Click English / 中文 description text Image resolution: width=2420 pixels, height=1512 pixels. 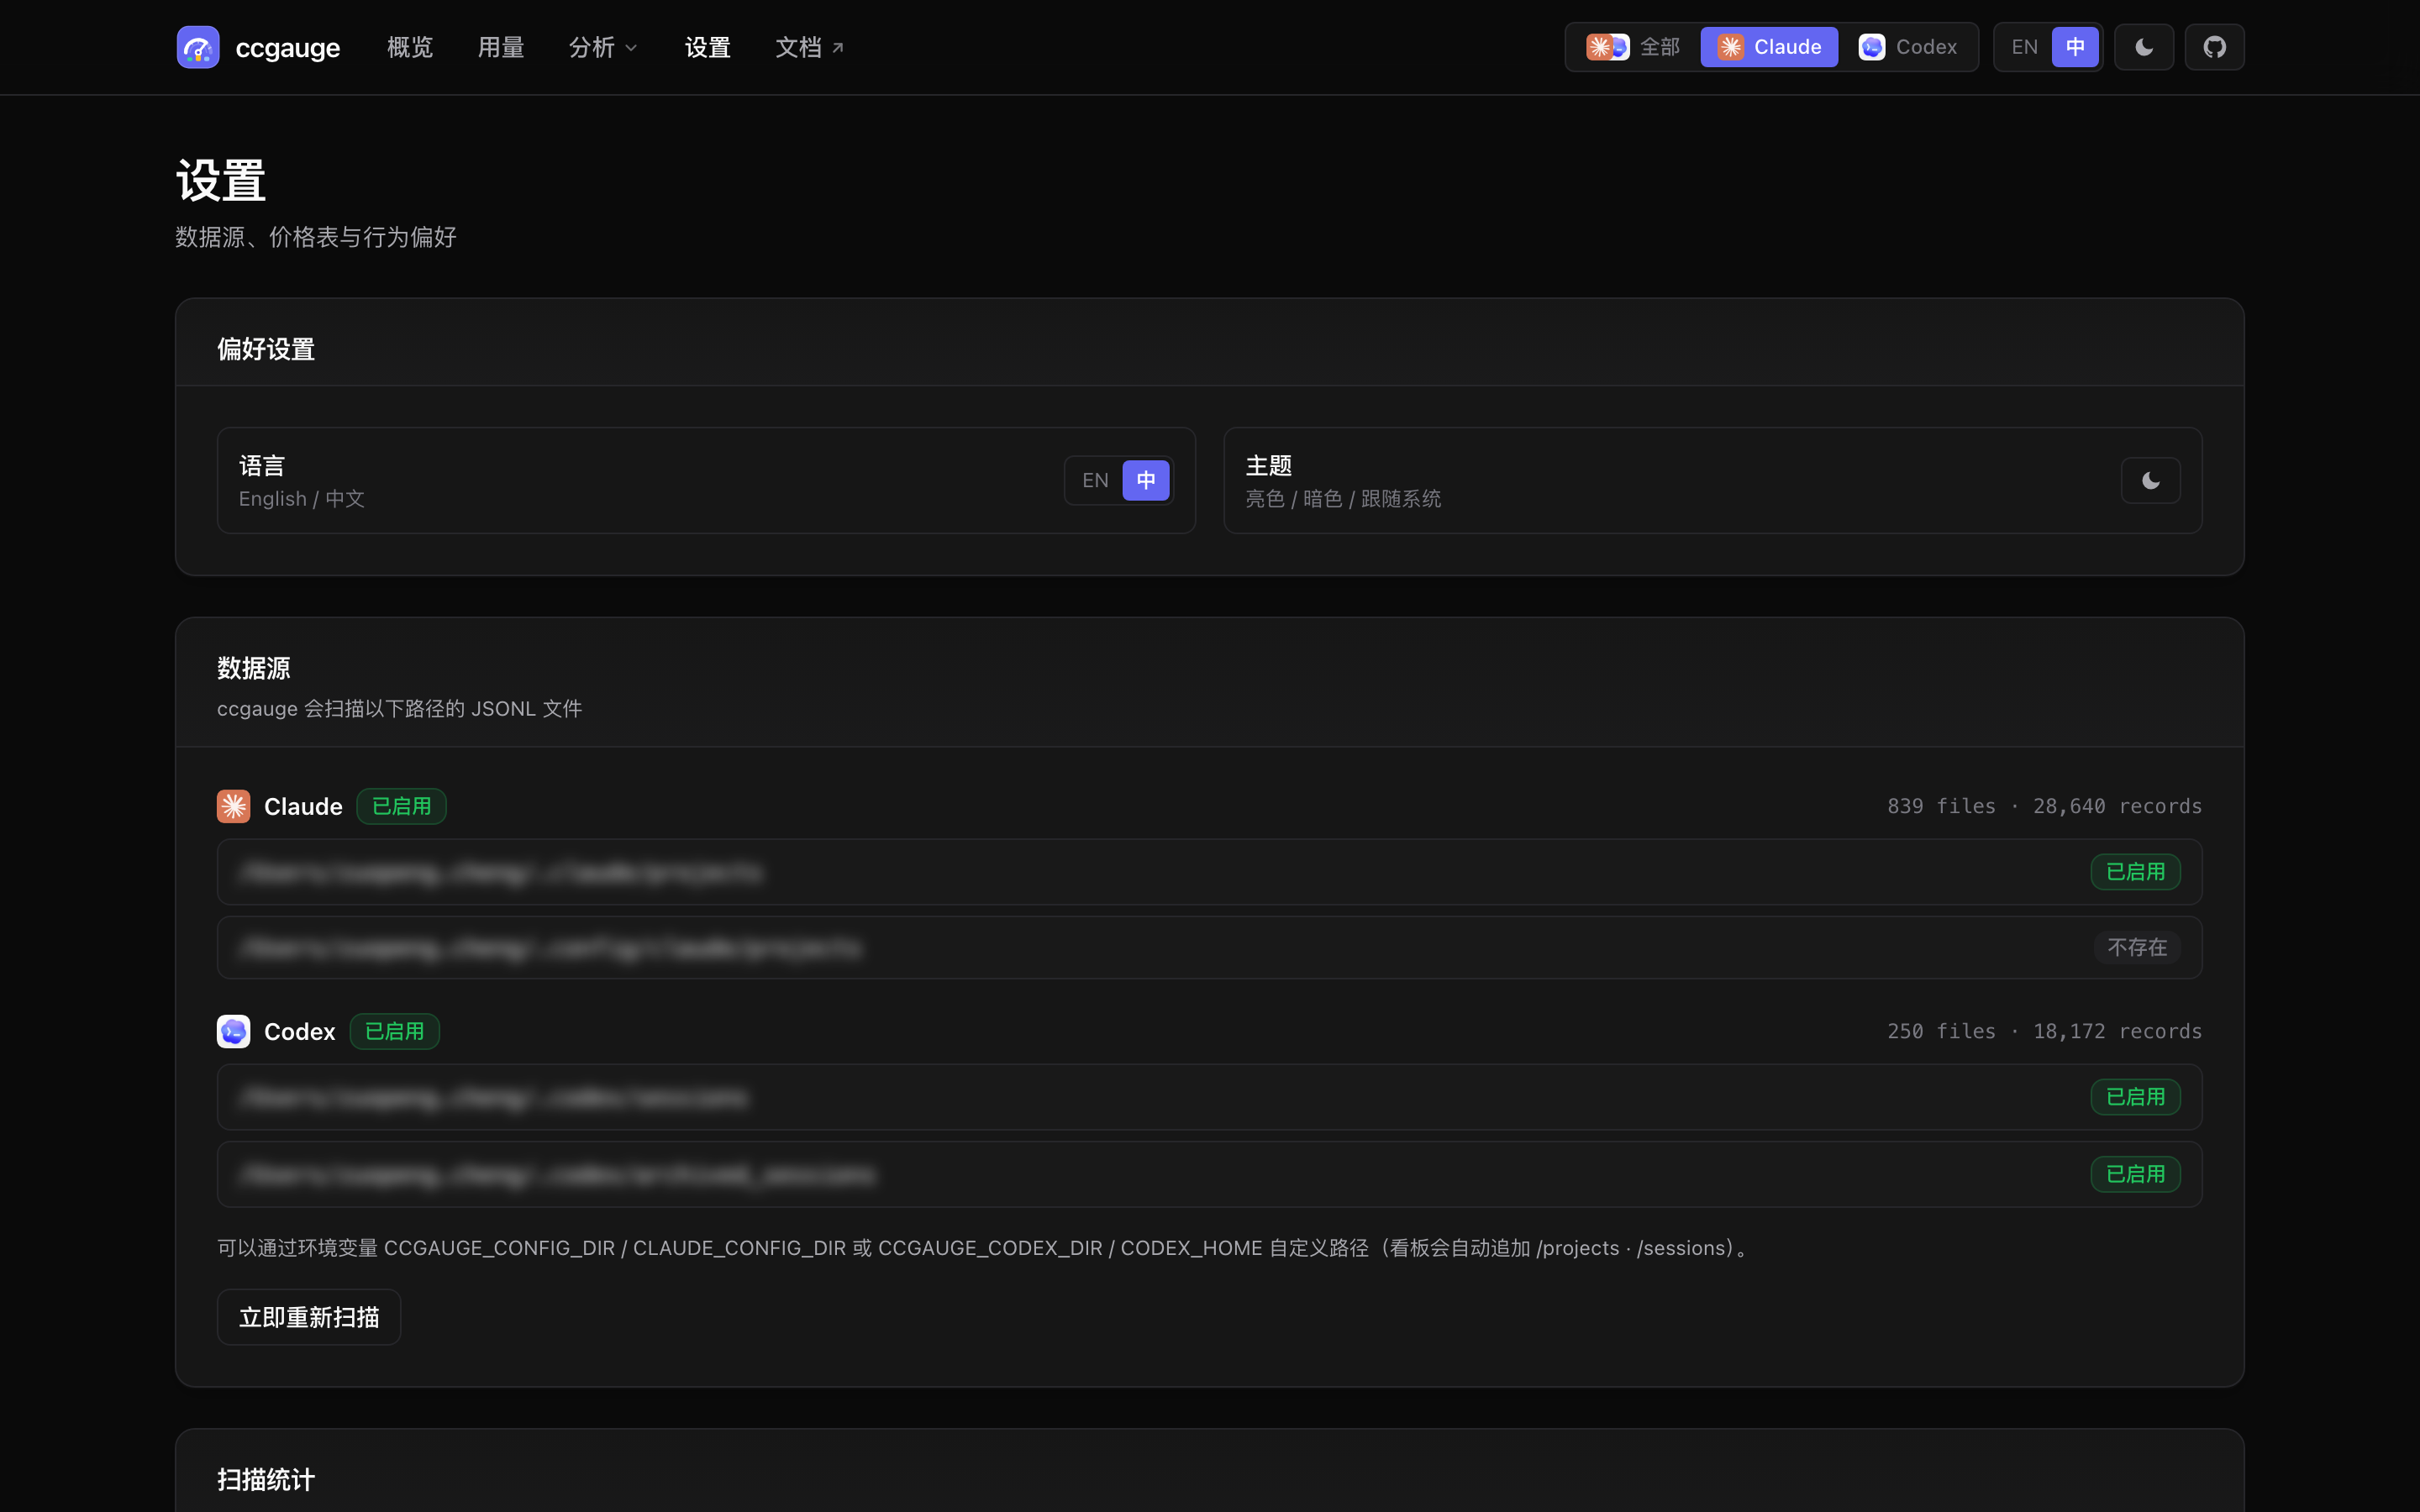(x=302, y=499)
